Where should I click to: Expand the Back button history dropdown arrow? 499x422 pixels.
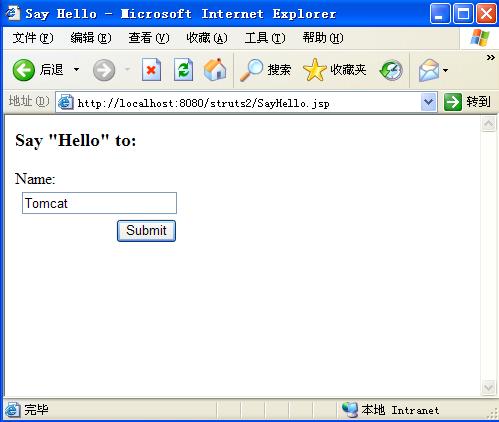pos(77,70)
